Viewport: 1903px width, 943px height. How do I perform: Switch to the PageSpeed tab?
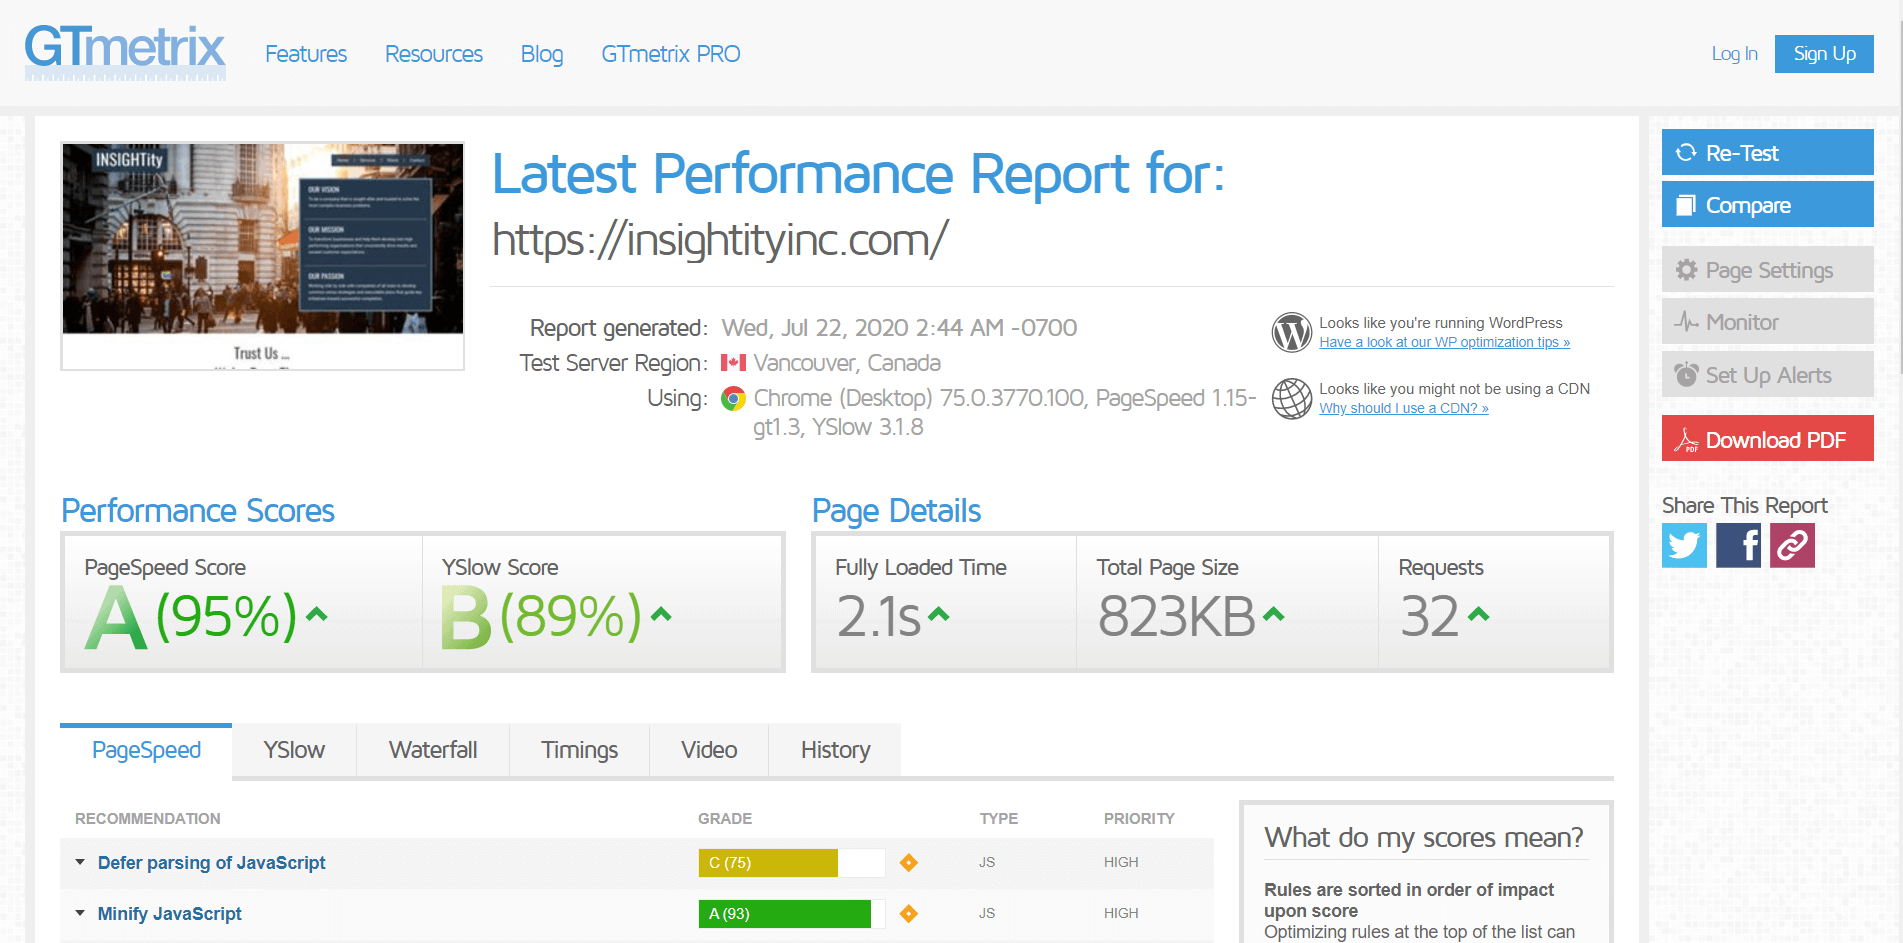(x=146, y=750)
